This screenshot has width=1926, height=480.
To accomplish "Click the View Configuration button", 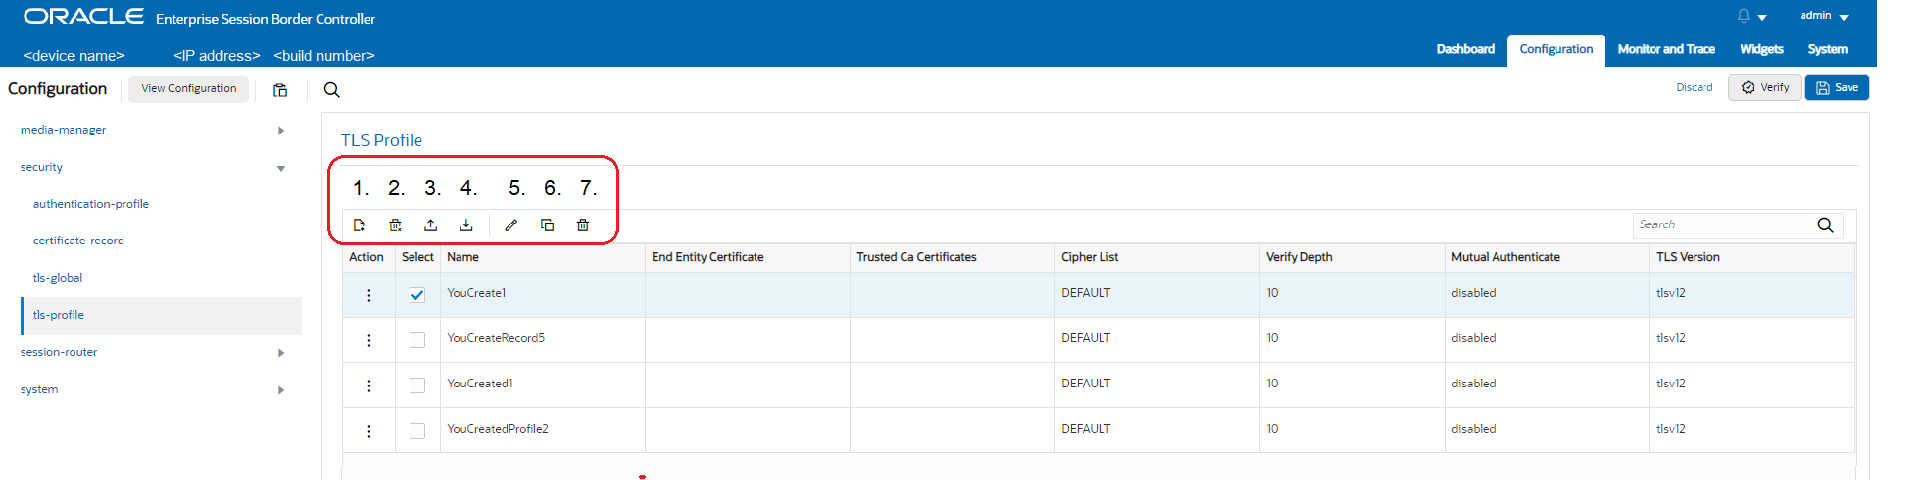I will tap(188, 88).
